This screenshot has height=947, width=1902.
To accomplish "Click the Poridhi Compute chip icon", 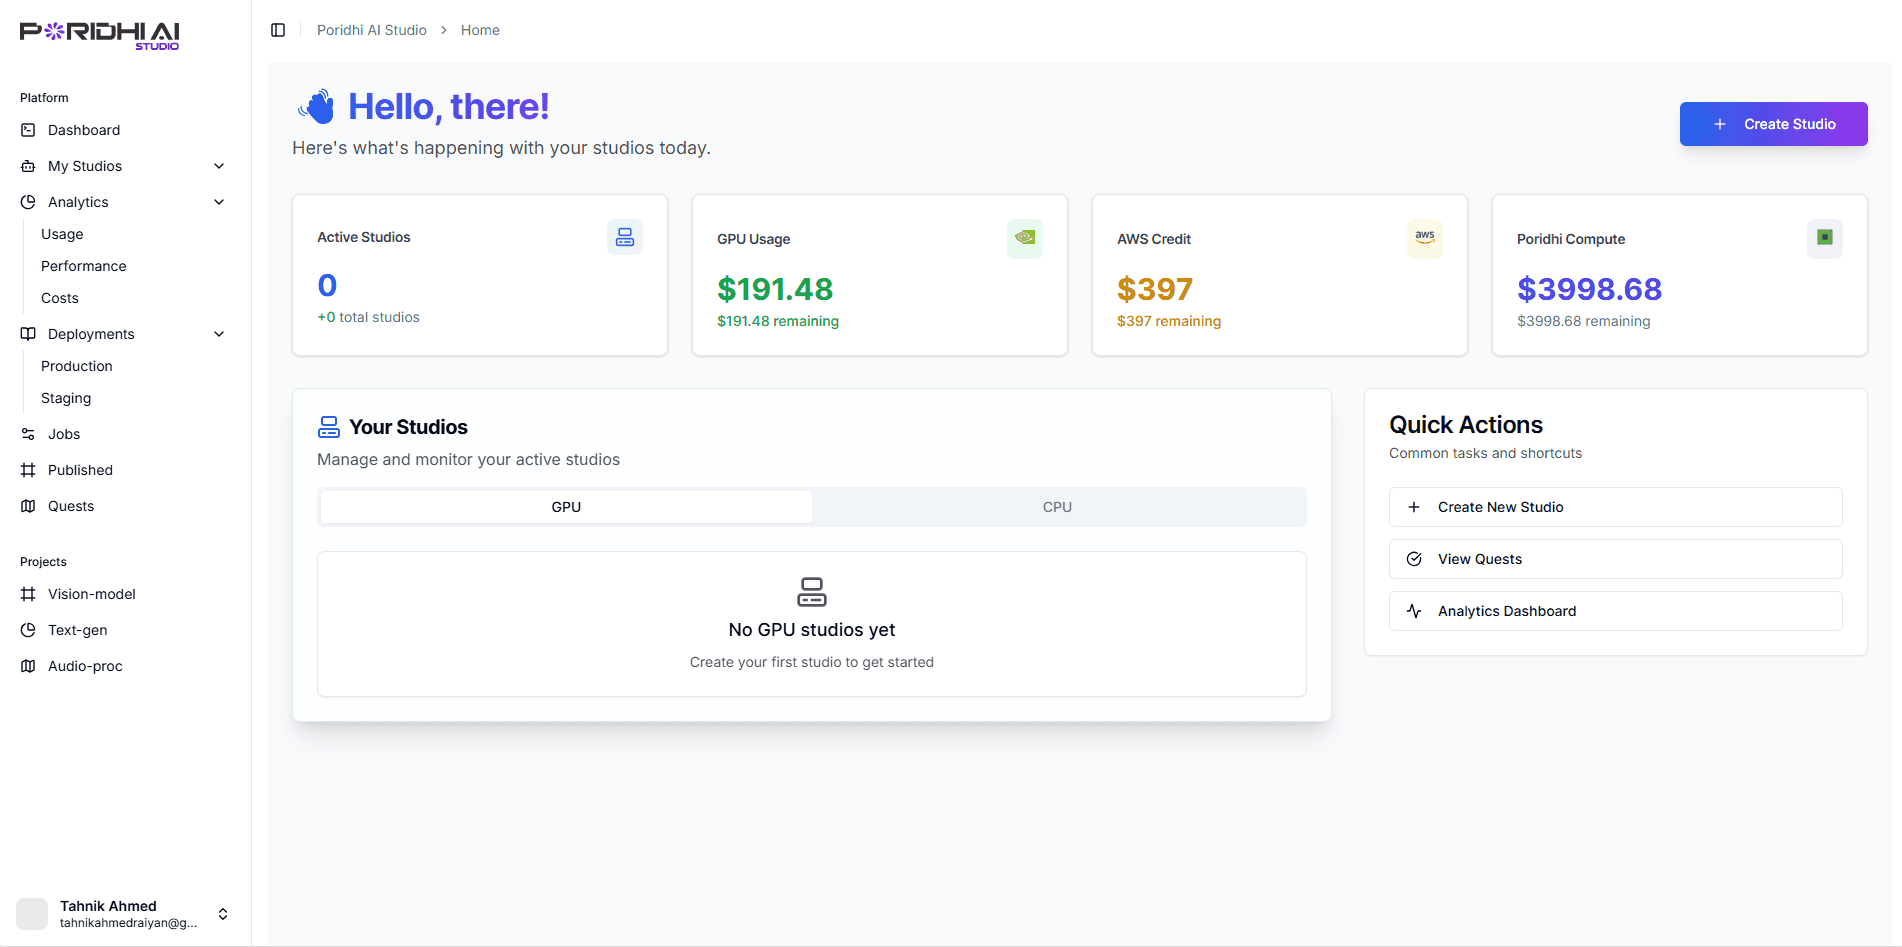I will click(x=1825, y=238).
